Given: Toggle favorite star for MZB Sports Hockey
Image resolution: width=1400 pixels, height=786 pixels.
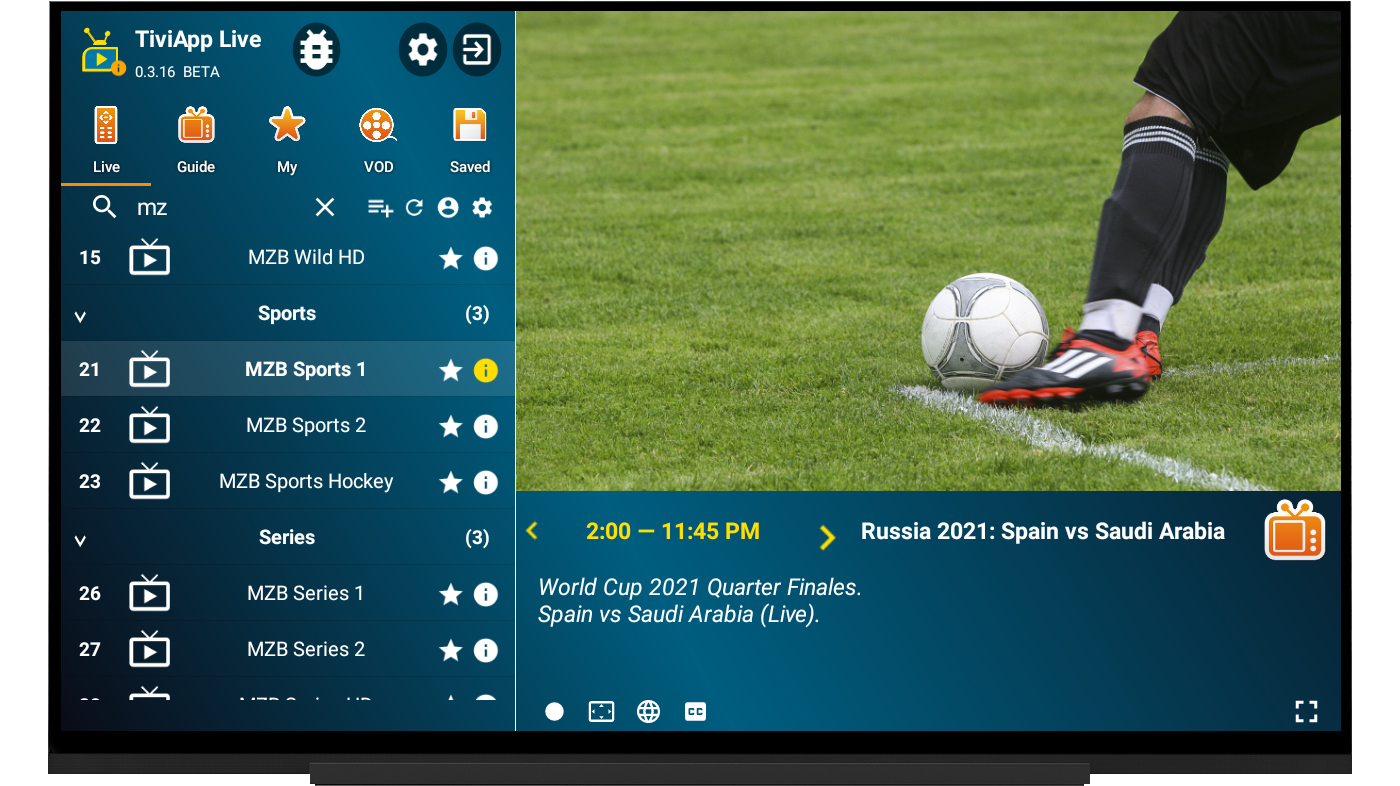Looking at the screenshot, I should (451, 483).
